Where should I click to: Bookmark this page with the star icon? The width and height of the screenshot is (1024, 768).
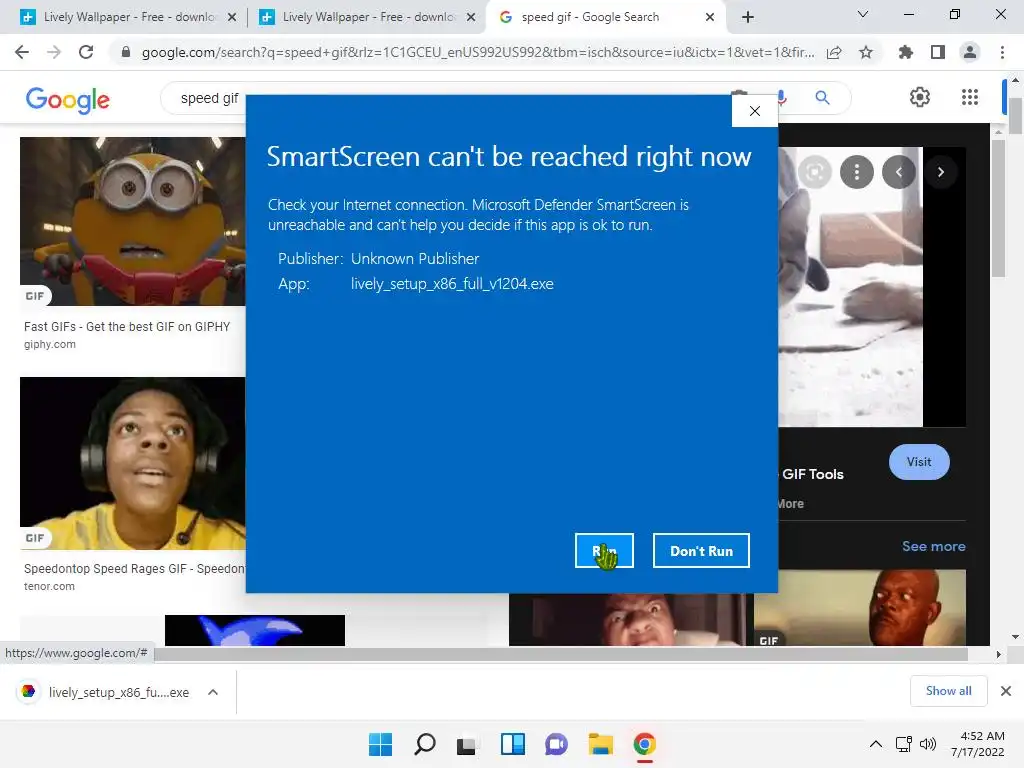click(x=866, y=52)
